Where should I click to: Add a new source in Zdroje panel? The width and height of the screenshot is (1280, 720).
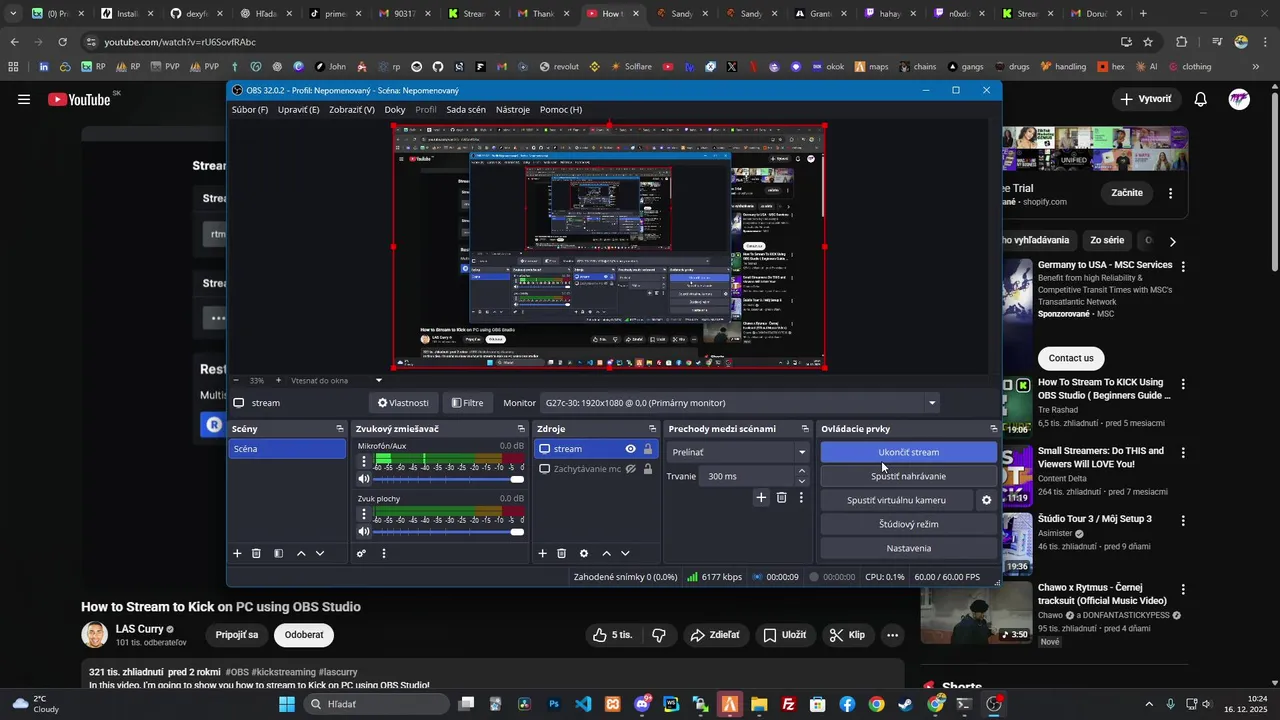[x=543, y=553]
